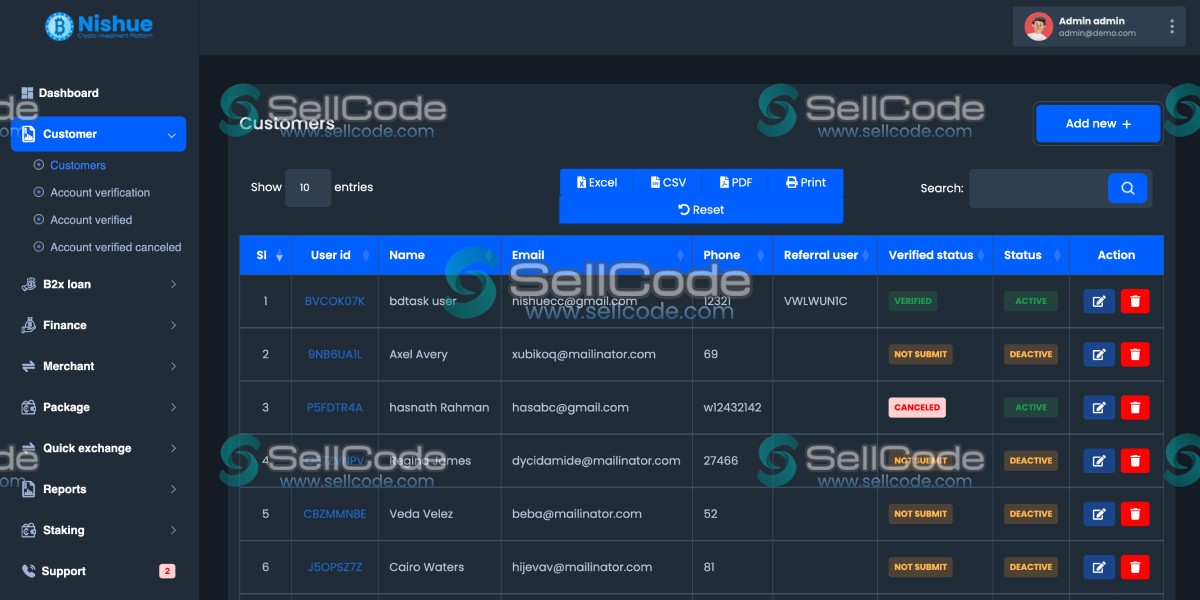Expand the Reports section
This screenshot has height=600, width=1200.
pyautogui.click(x=65, y=489)
